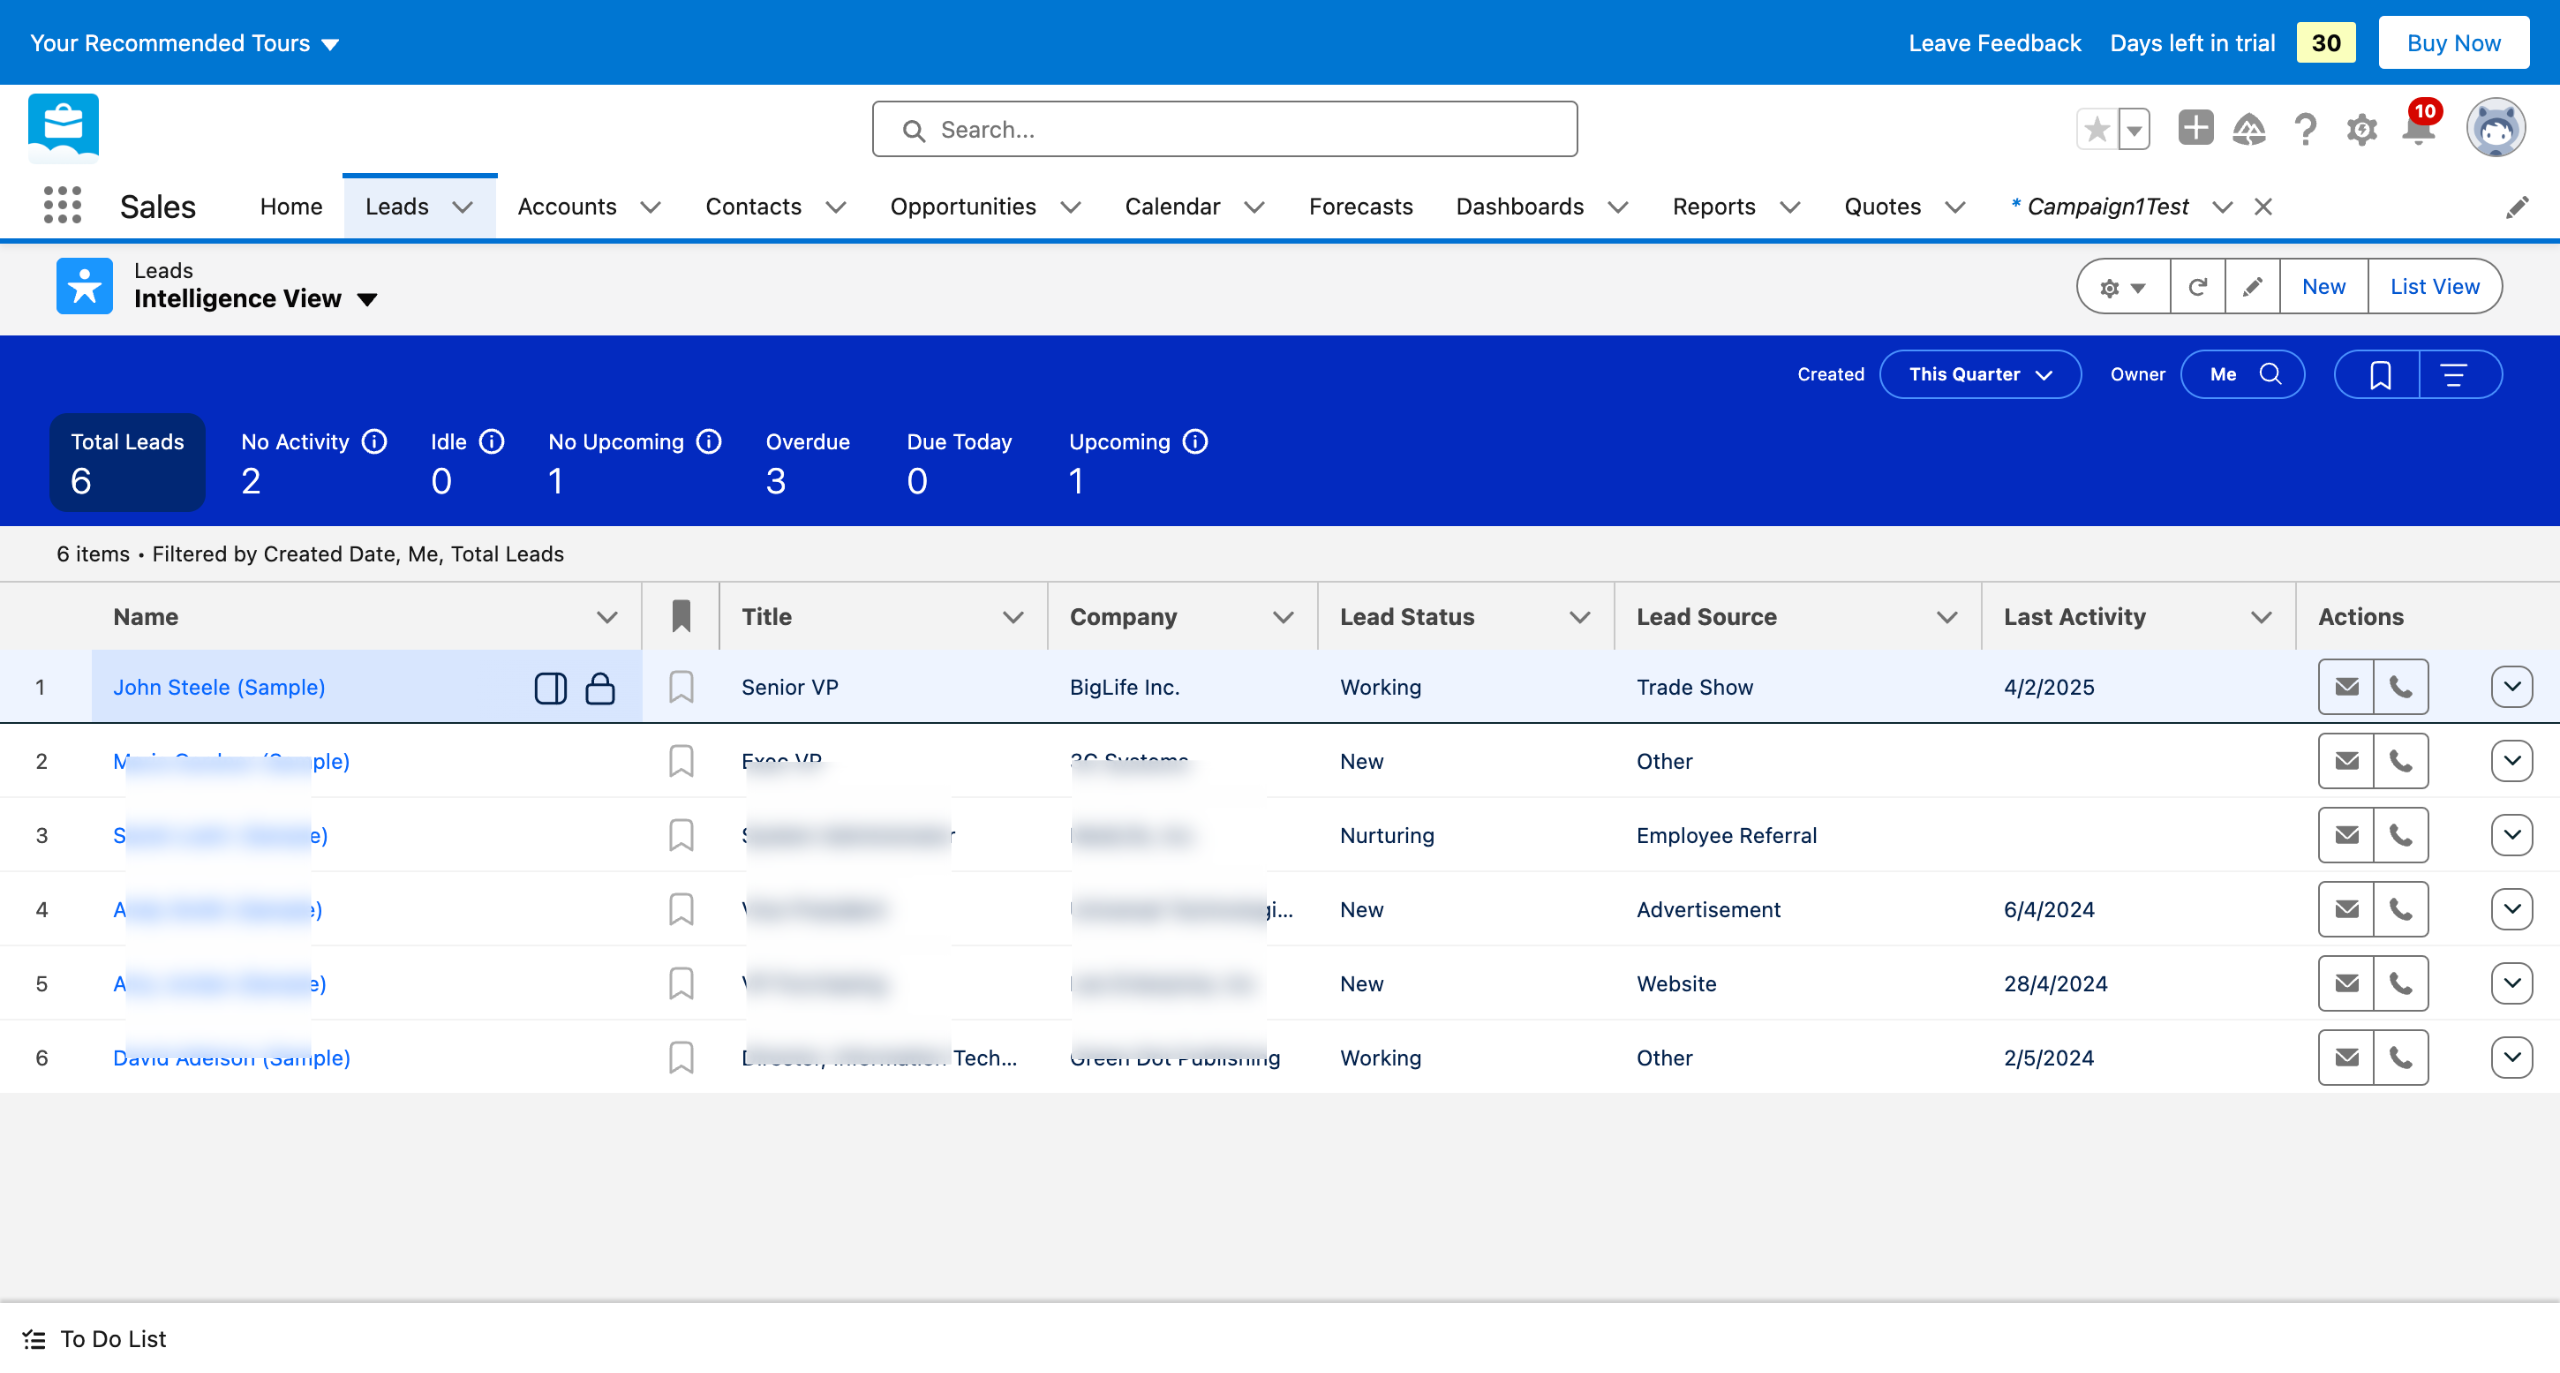2560x1373 pixels.
Task: Open the Help question mark icon
Action: (x=2305, y=129)
